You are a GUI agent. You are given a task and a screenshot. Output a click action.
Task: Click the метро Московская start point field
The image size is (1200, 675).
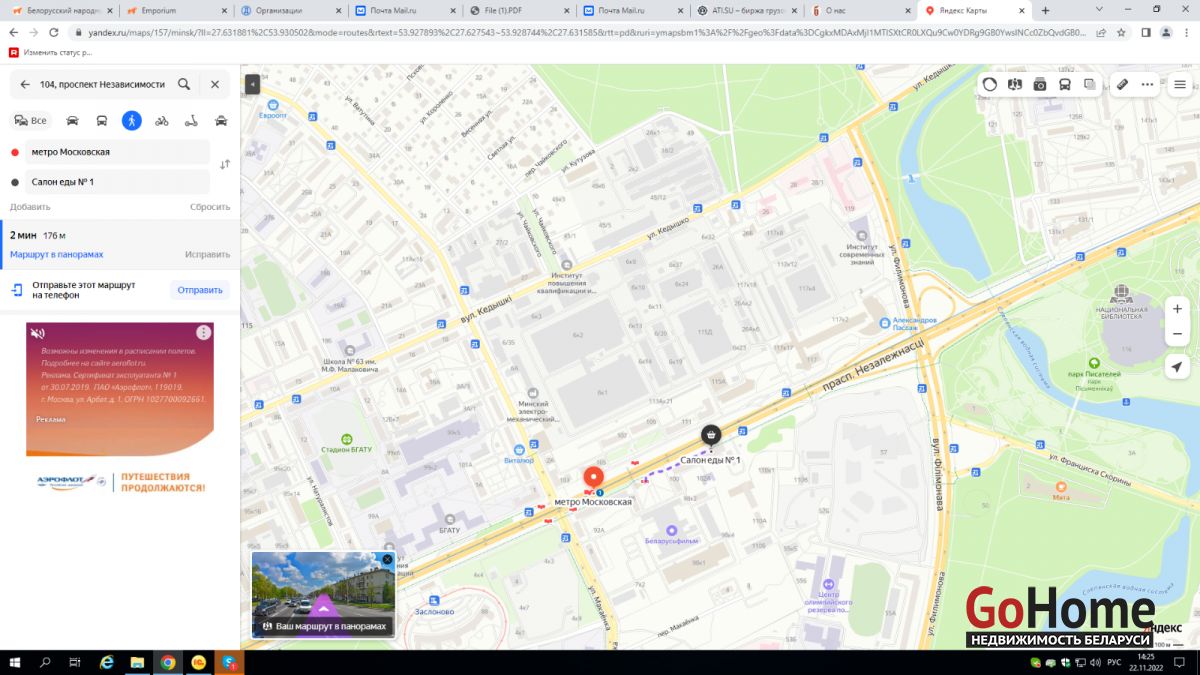110,152
